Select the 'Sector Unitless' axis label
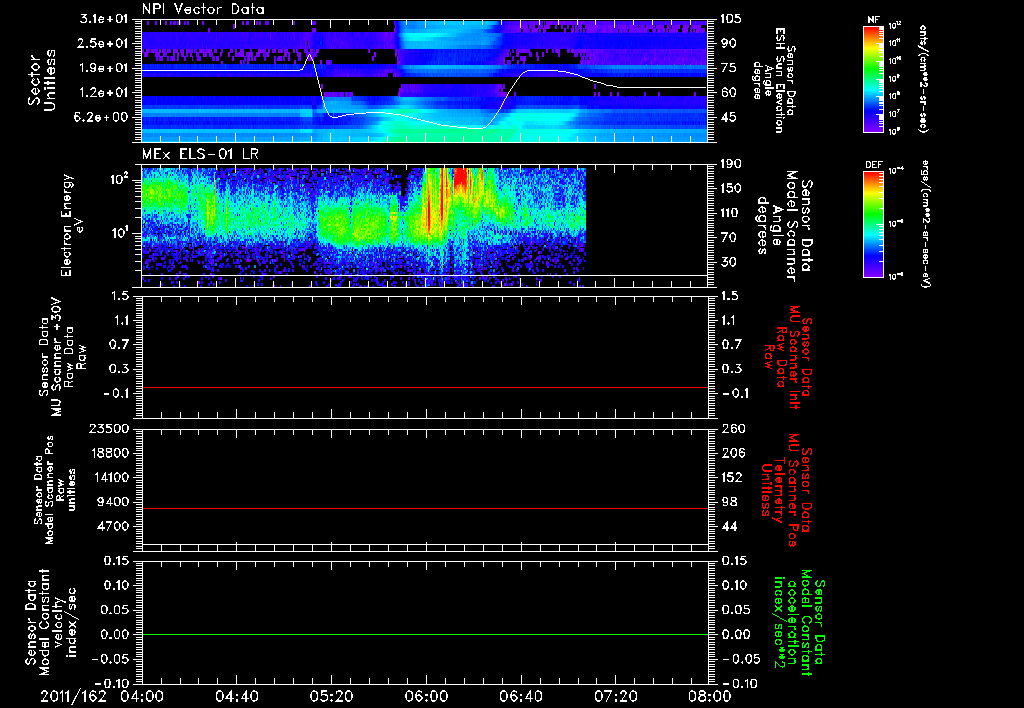 coord(42,80)
